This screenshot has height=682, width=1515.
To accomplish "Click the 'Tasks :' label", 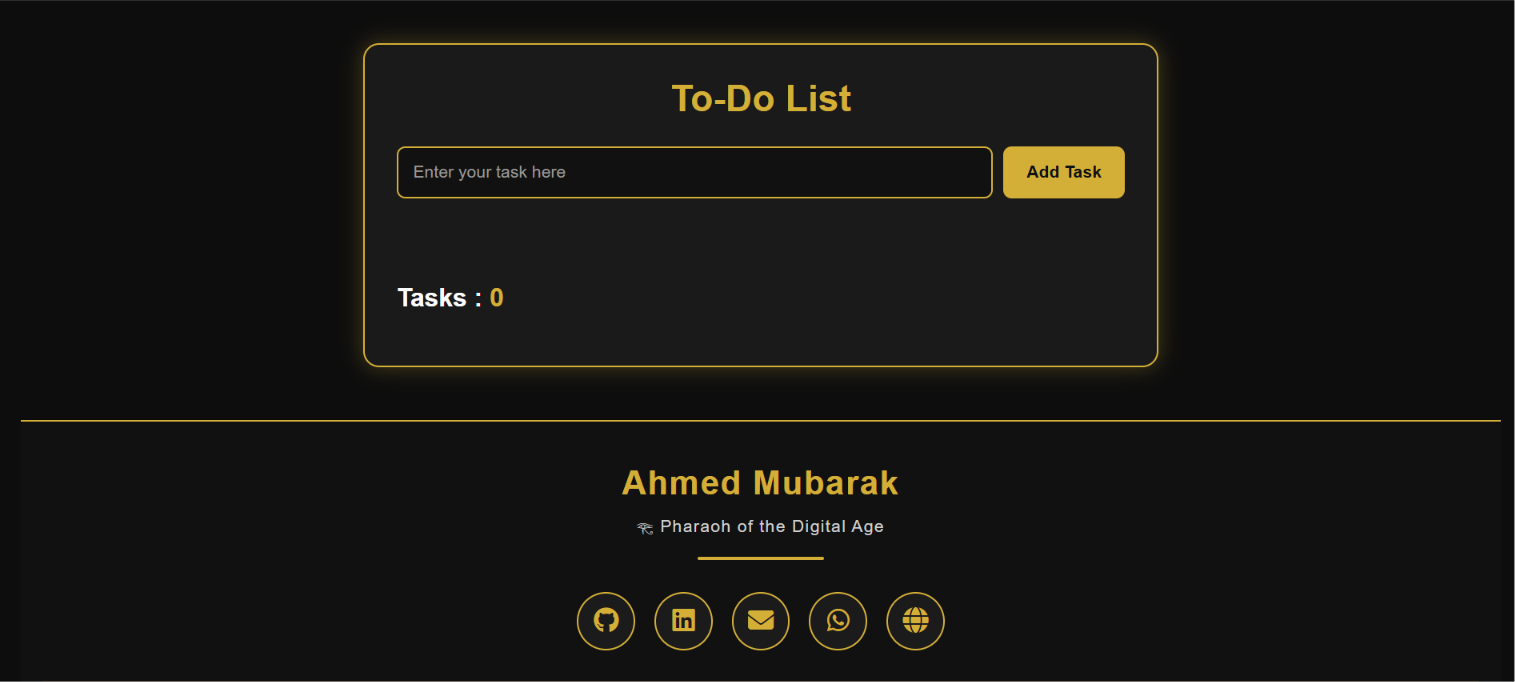I will pyautogui.click(x=440, y=298).
